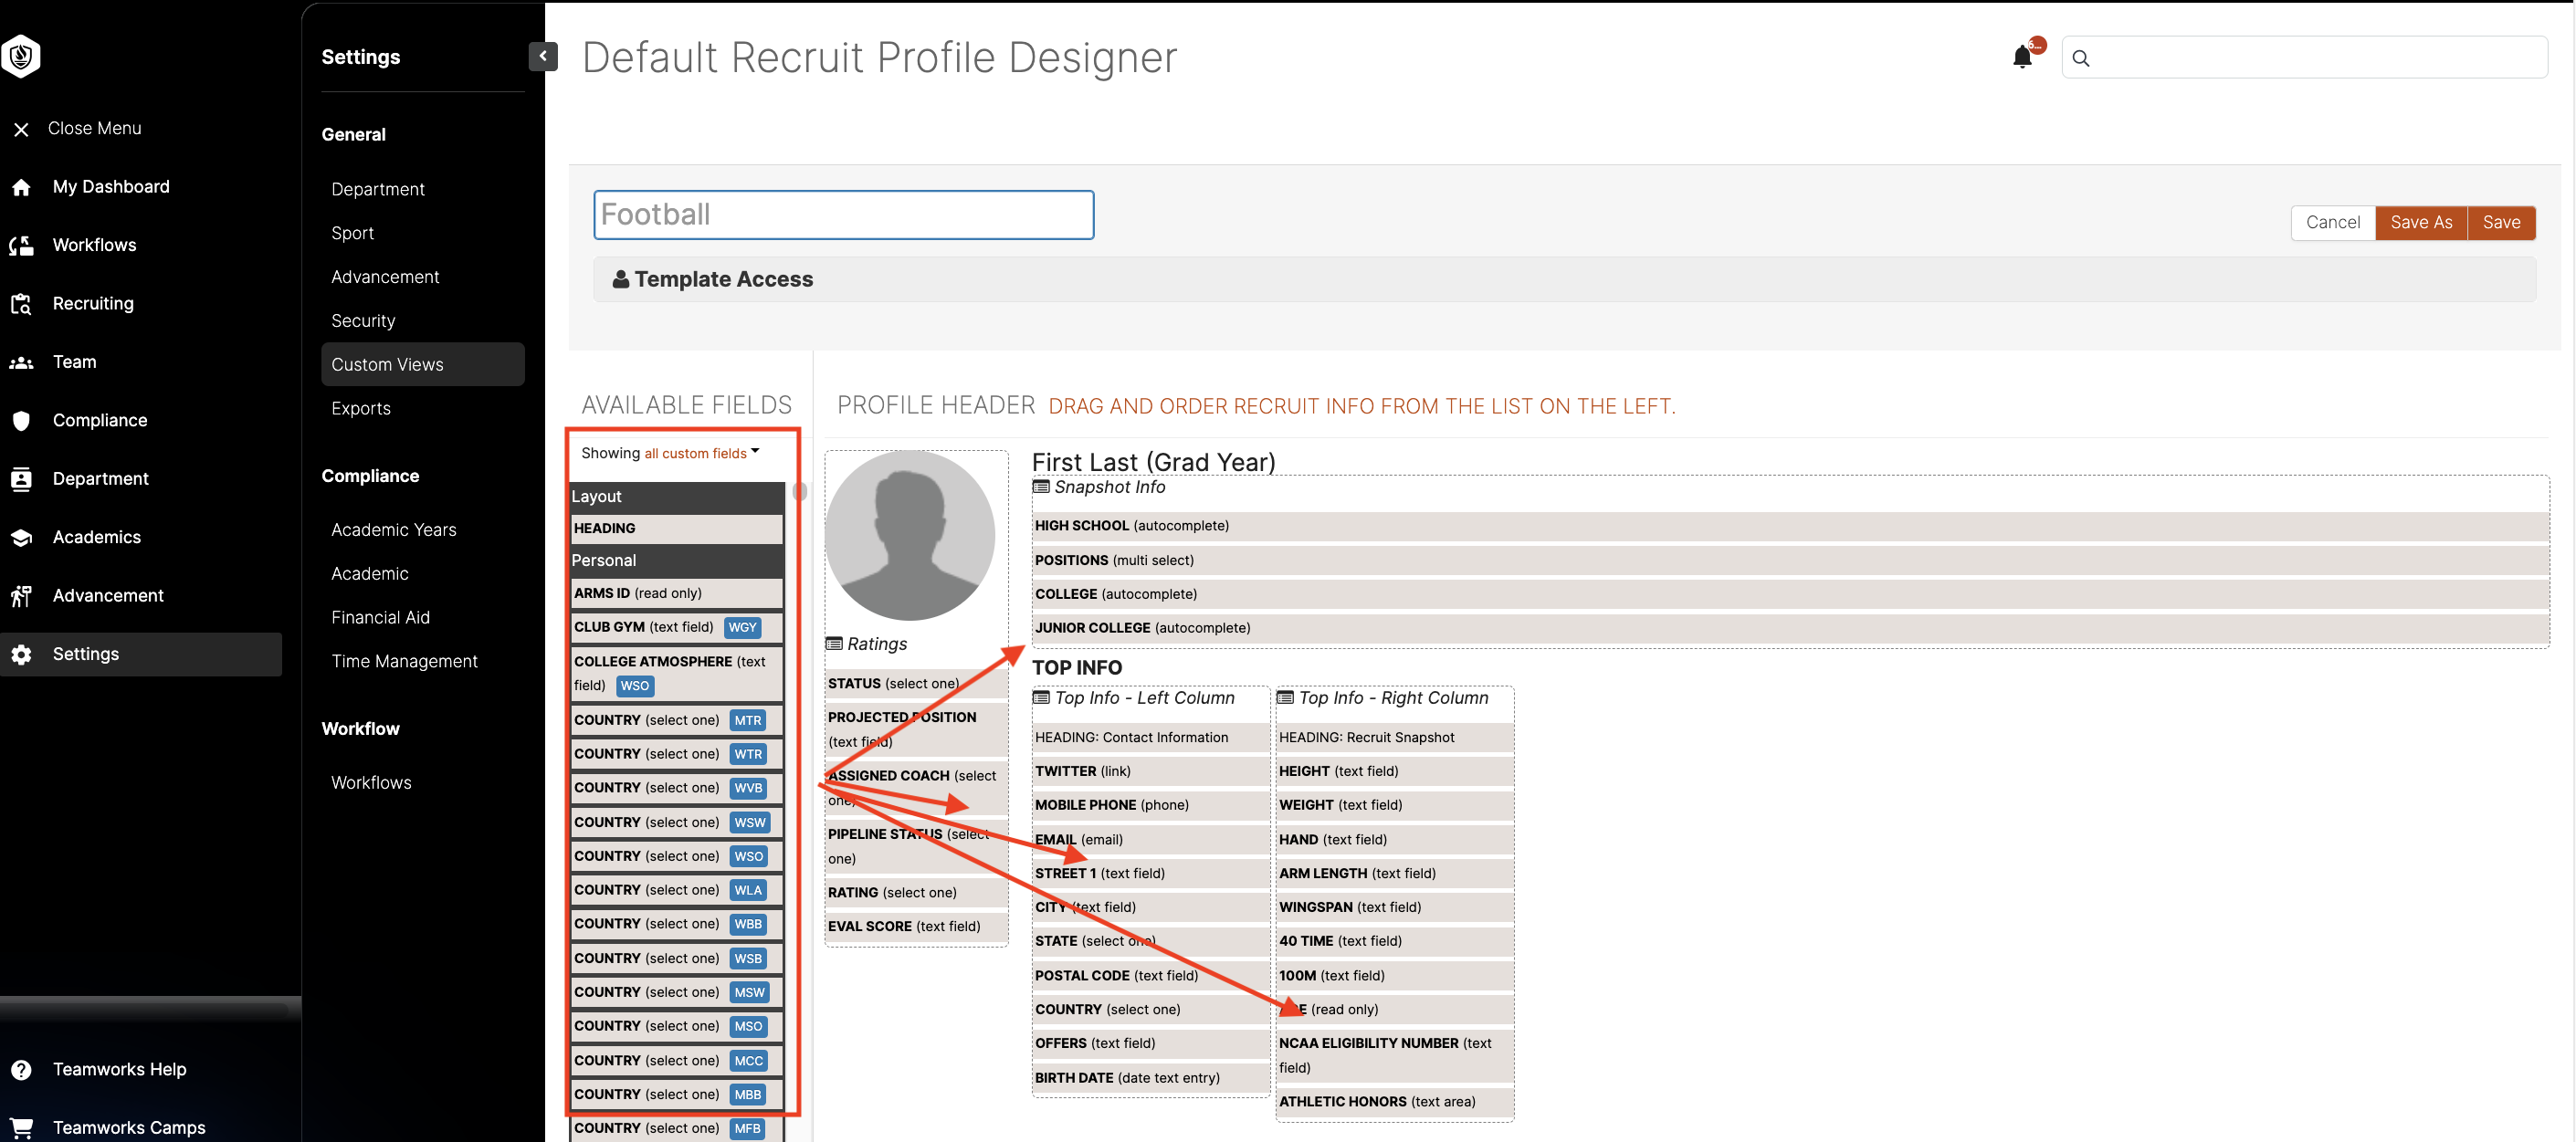Image resolution: width=2576 pixels, height=1142 pixels.
Task: Open Sport settings item
Action: click(352, 233)
